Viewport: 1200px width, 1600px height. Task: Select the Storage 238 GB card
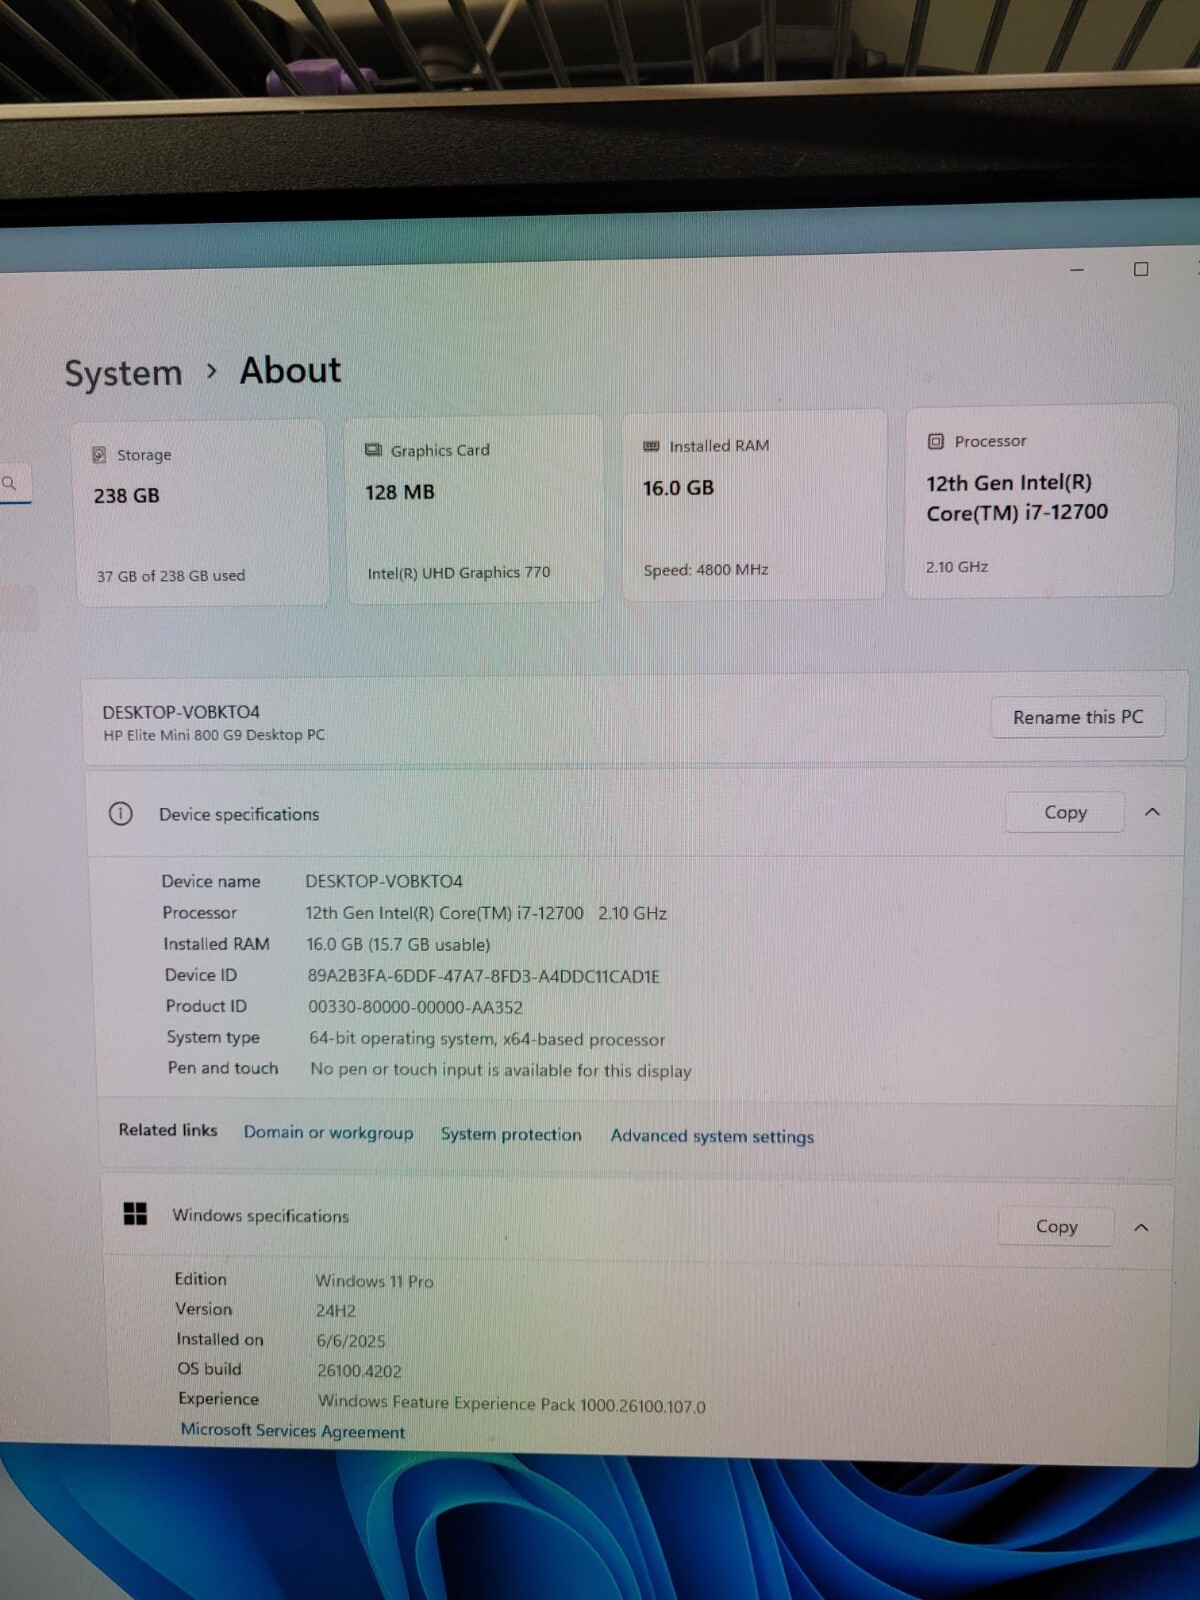[201, 513]
